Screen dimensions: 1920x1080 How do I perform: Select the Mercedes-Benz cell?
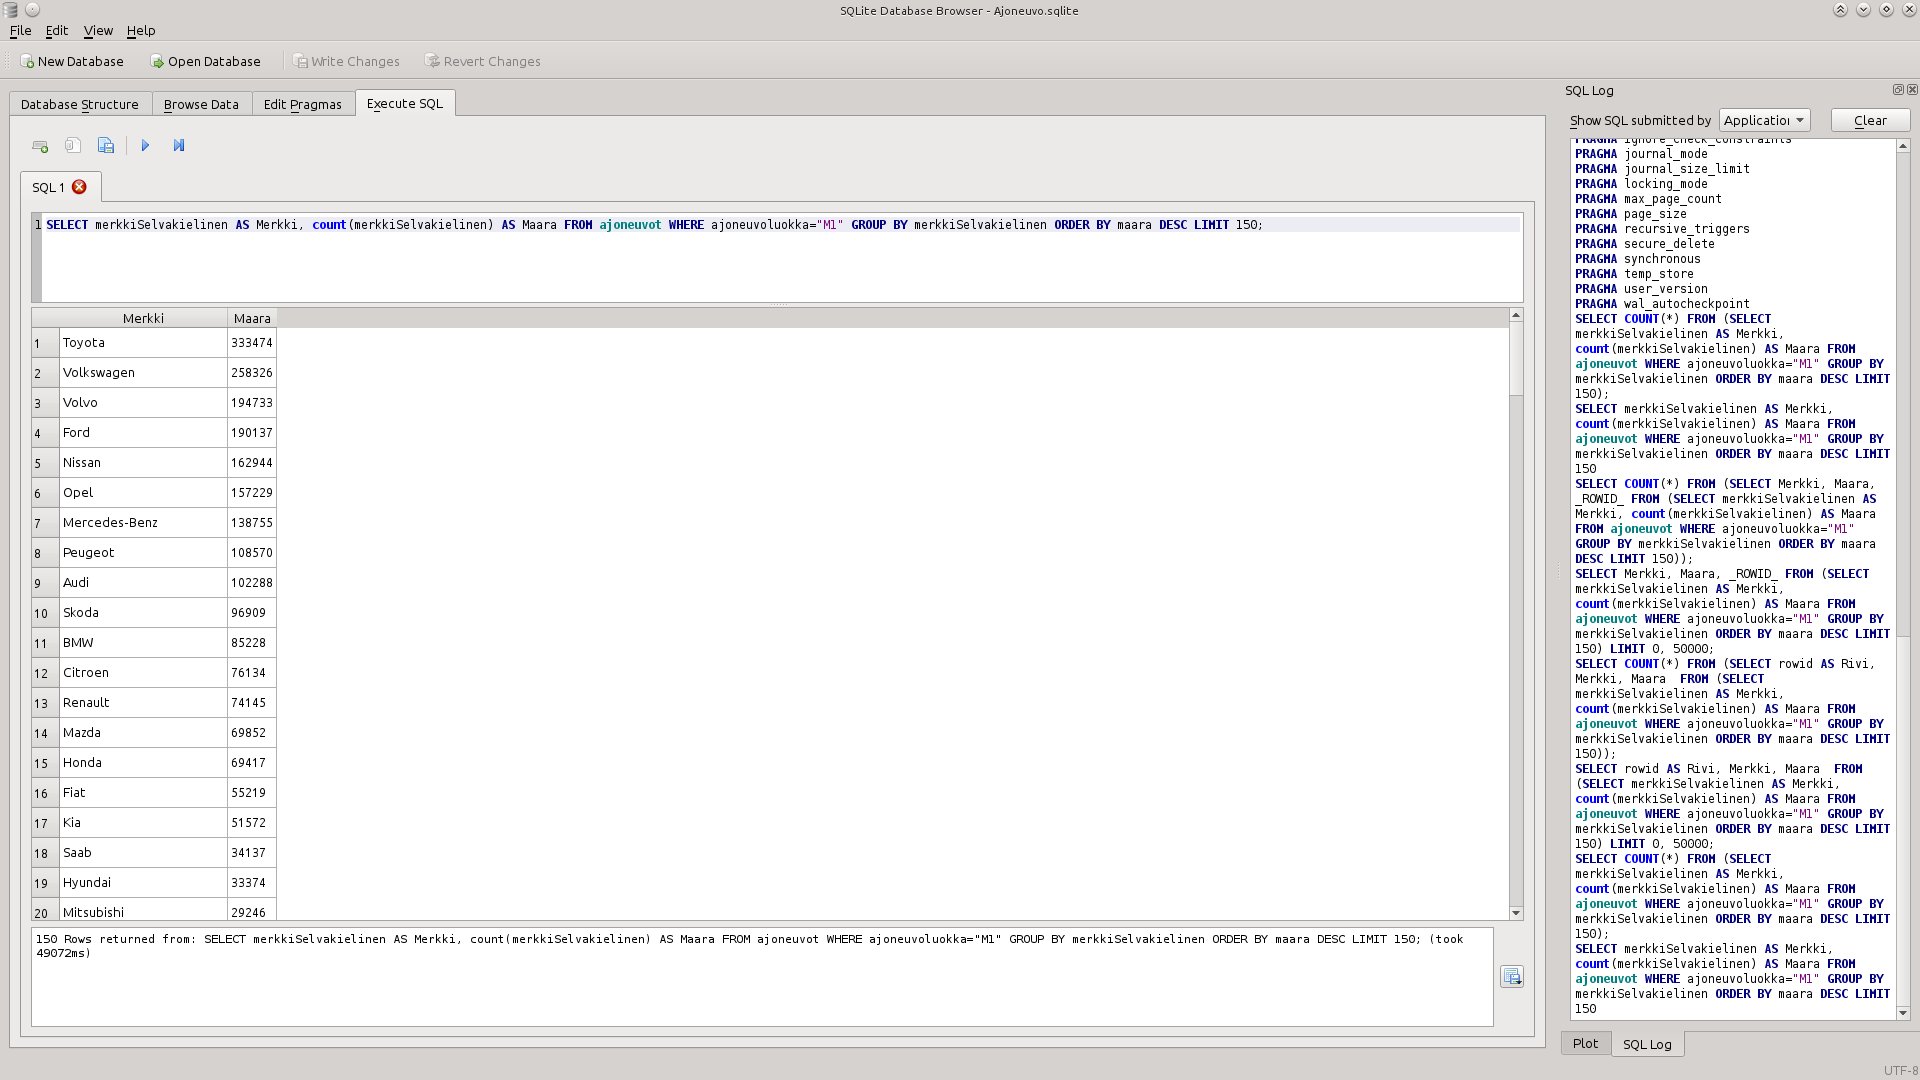143,522
